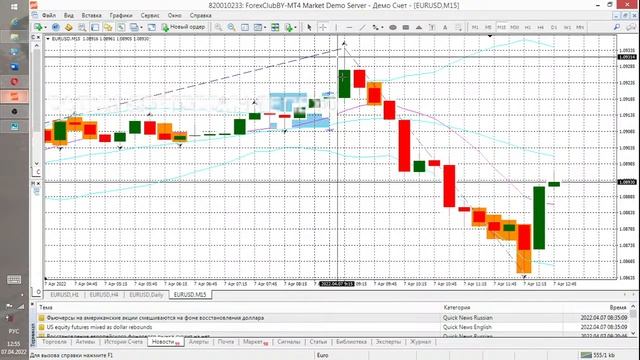
Task: Open the Алерты terminal tab
Action: [199, 342]
